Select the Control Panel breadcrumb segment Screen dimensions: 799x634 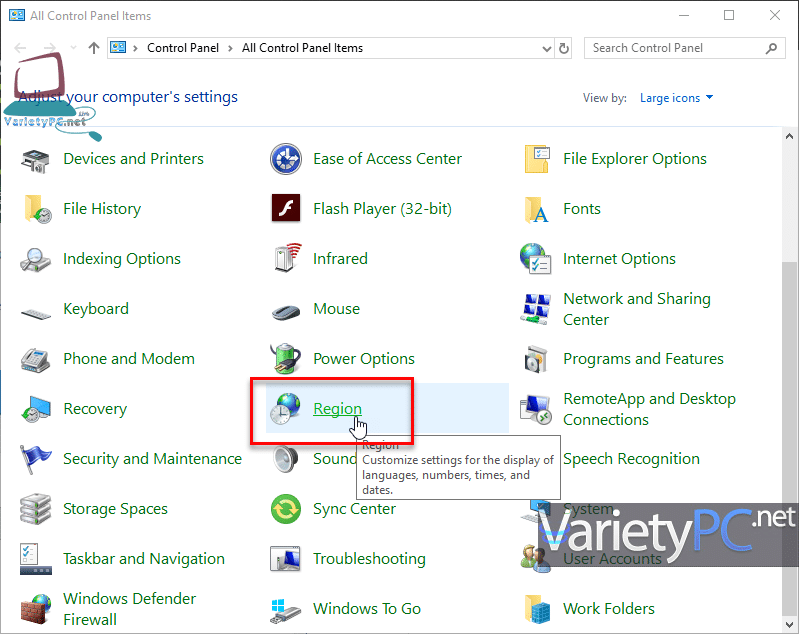point(181,48)
